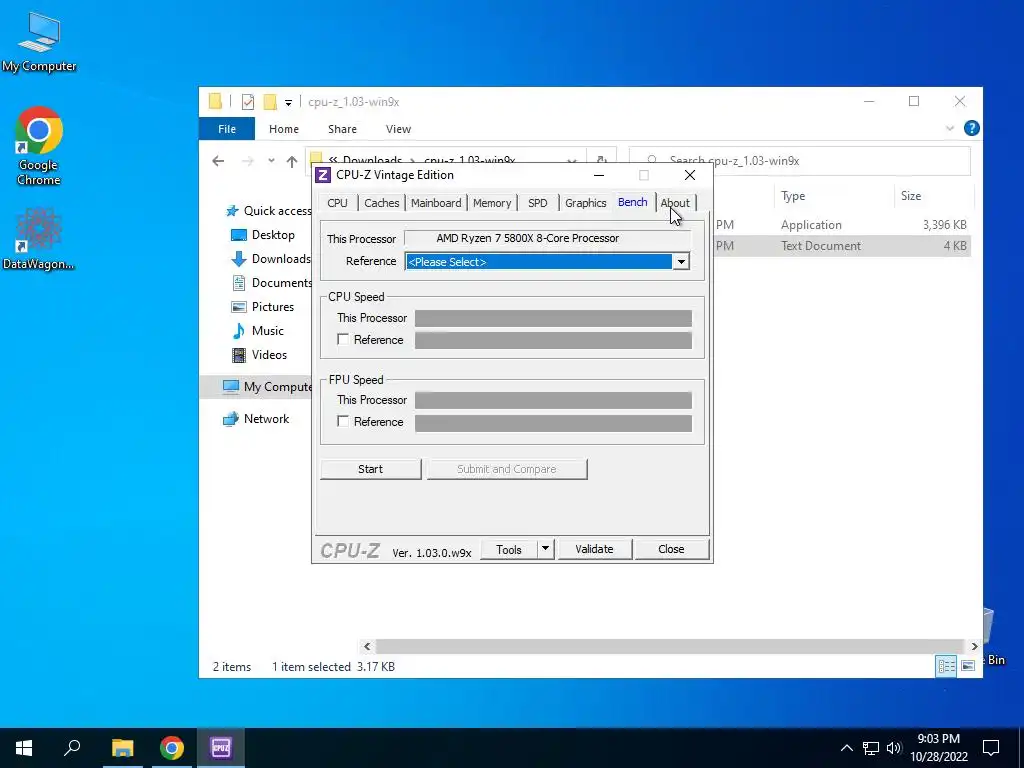Click the taskbar clock and date
Viewport: 1024px width, 768px height.
tap(939, 748)
